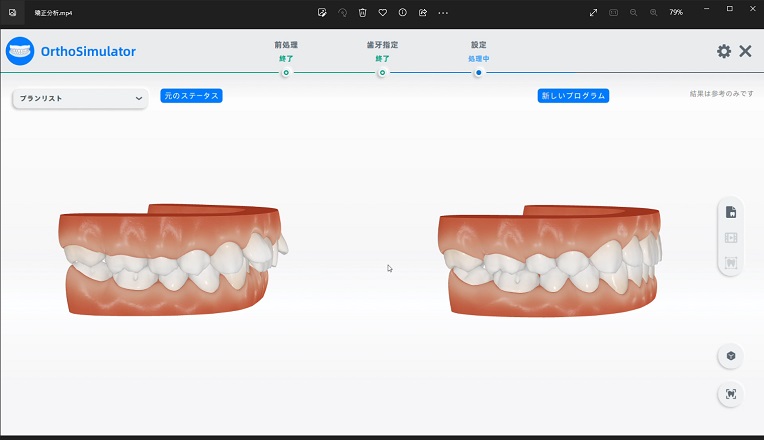Click the tooth frame icon in side panel
Screen dimensions: 764x440
730,263
